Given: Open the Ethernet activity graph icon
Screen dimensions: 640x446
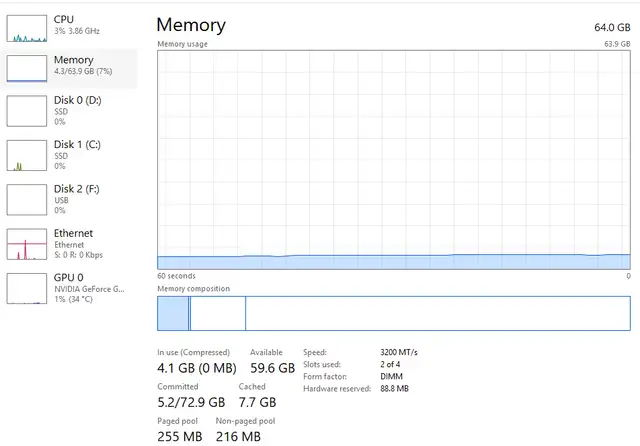Looking at the screenshot, I should (x=27, y=244).
